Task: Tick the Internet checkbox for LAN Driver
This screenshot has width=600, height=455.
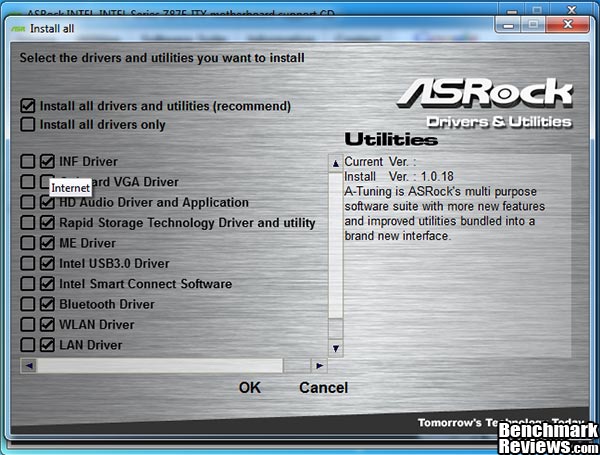Action: coord(28,345)
